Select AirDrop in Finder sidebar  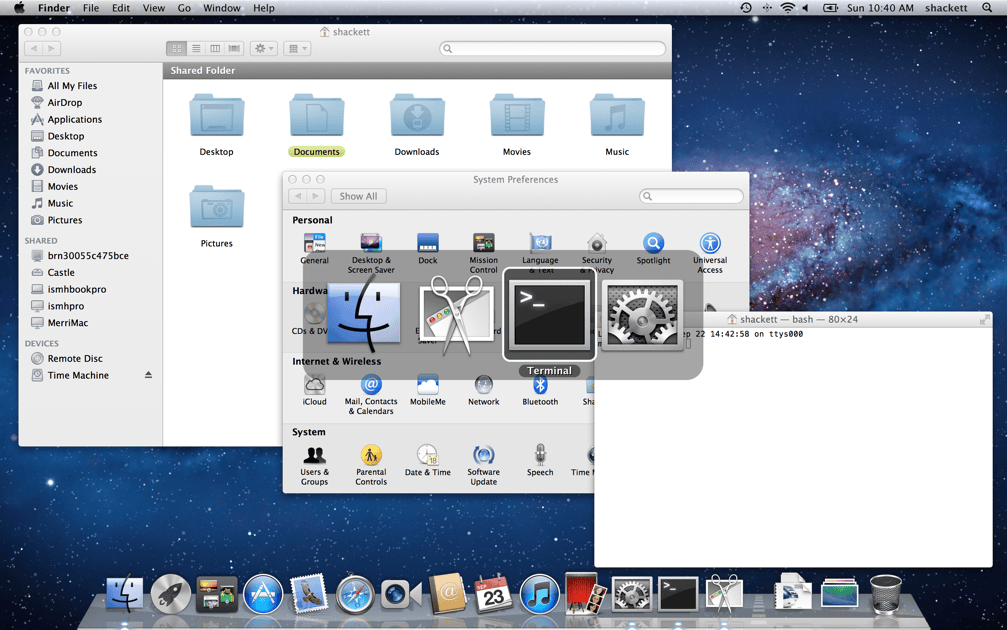tap(64, 102)
